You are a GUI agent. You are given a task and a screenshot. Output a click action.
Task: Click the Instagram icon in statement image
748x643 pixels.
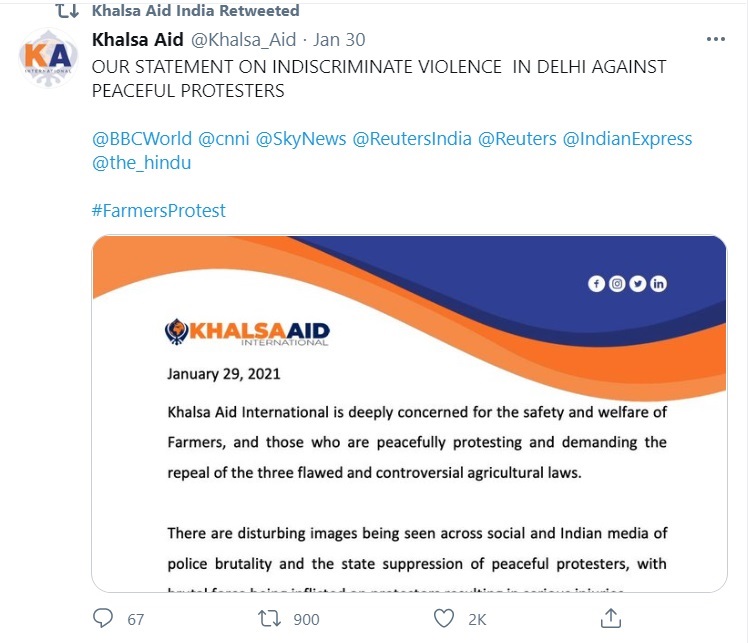(x=617, y=284)
